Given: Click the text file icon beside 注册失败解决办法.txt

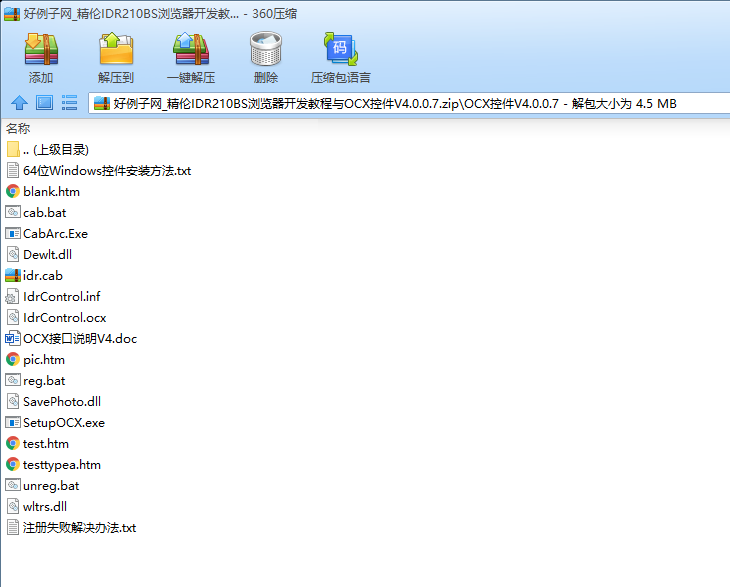Looking at the screenshot, I should tap(13, 527).
